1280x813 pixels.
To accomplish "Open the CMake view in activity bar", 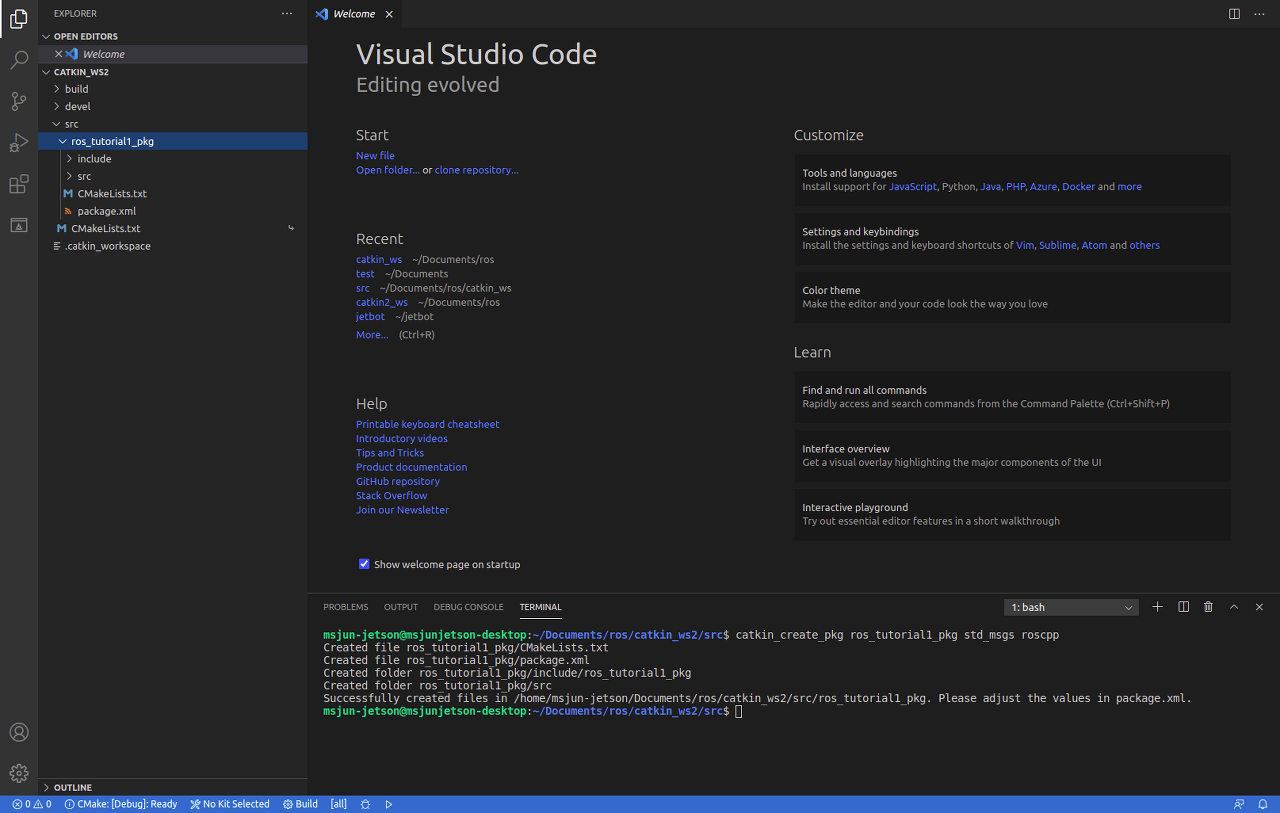I will point(18,225).
